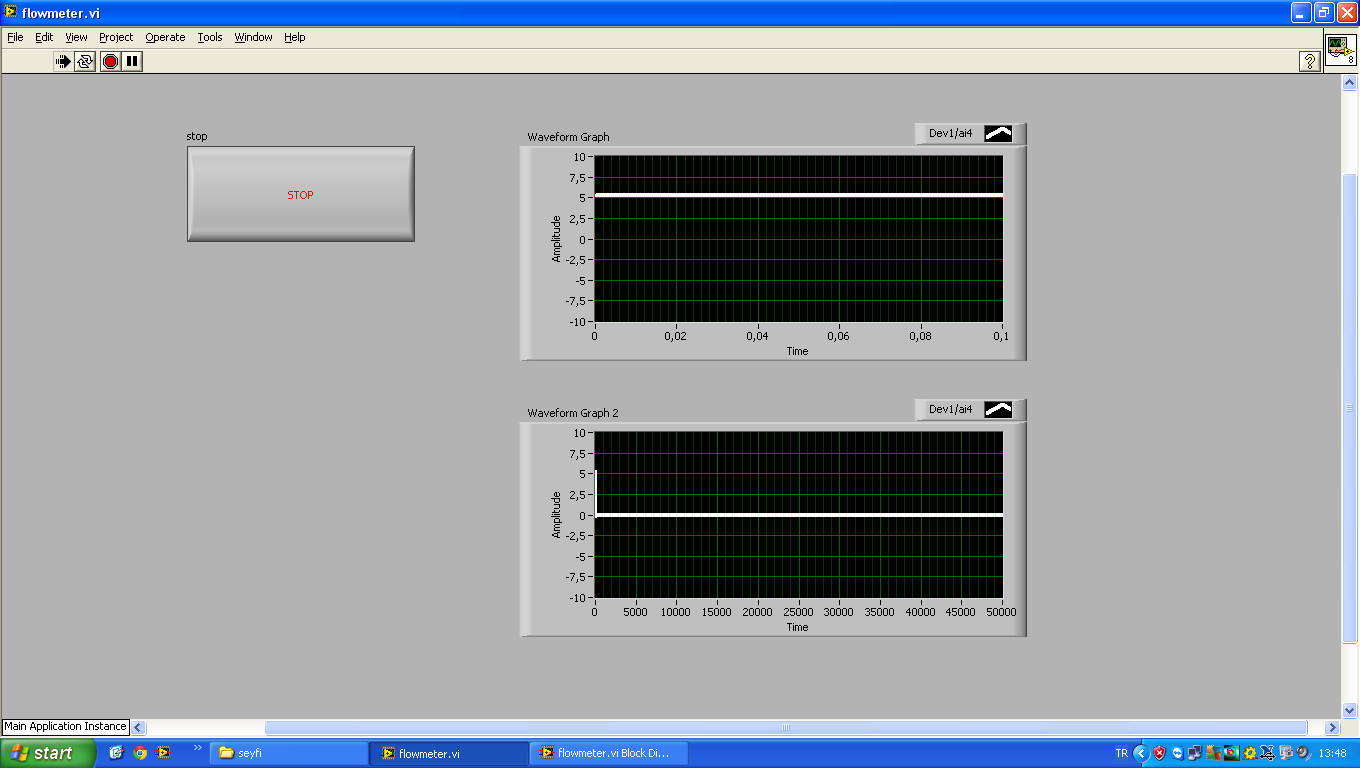Image resolution: width=1360 pixels, height=768 pixels.
Task: Click the Waveform Graph label text
Action: coord(568,137)
